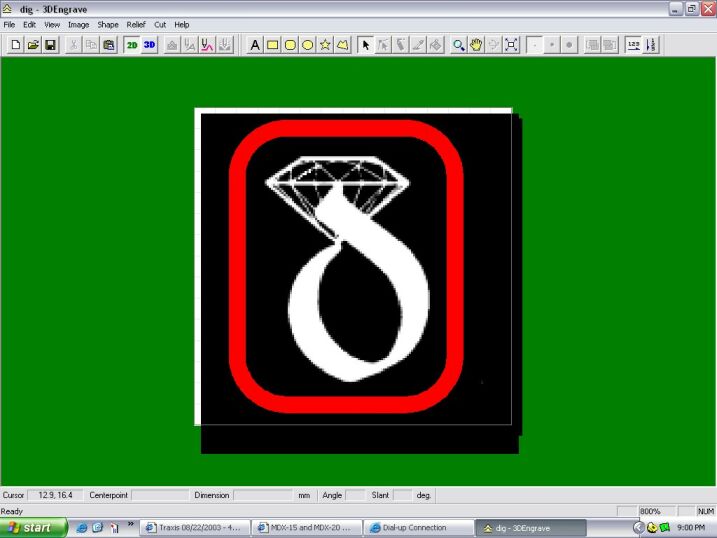The image size is (717, 538).
Task: Open the Shape menu
Action: point(107,24)
